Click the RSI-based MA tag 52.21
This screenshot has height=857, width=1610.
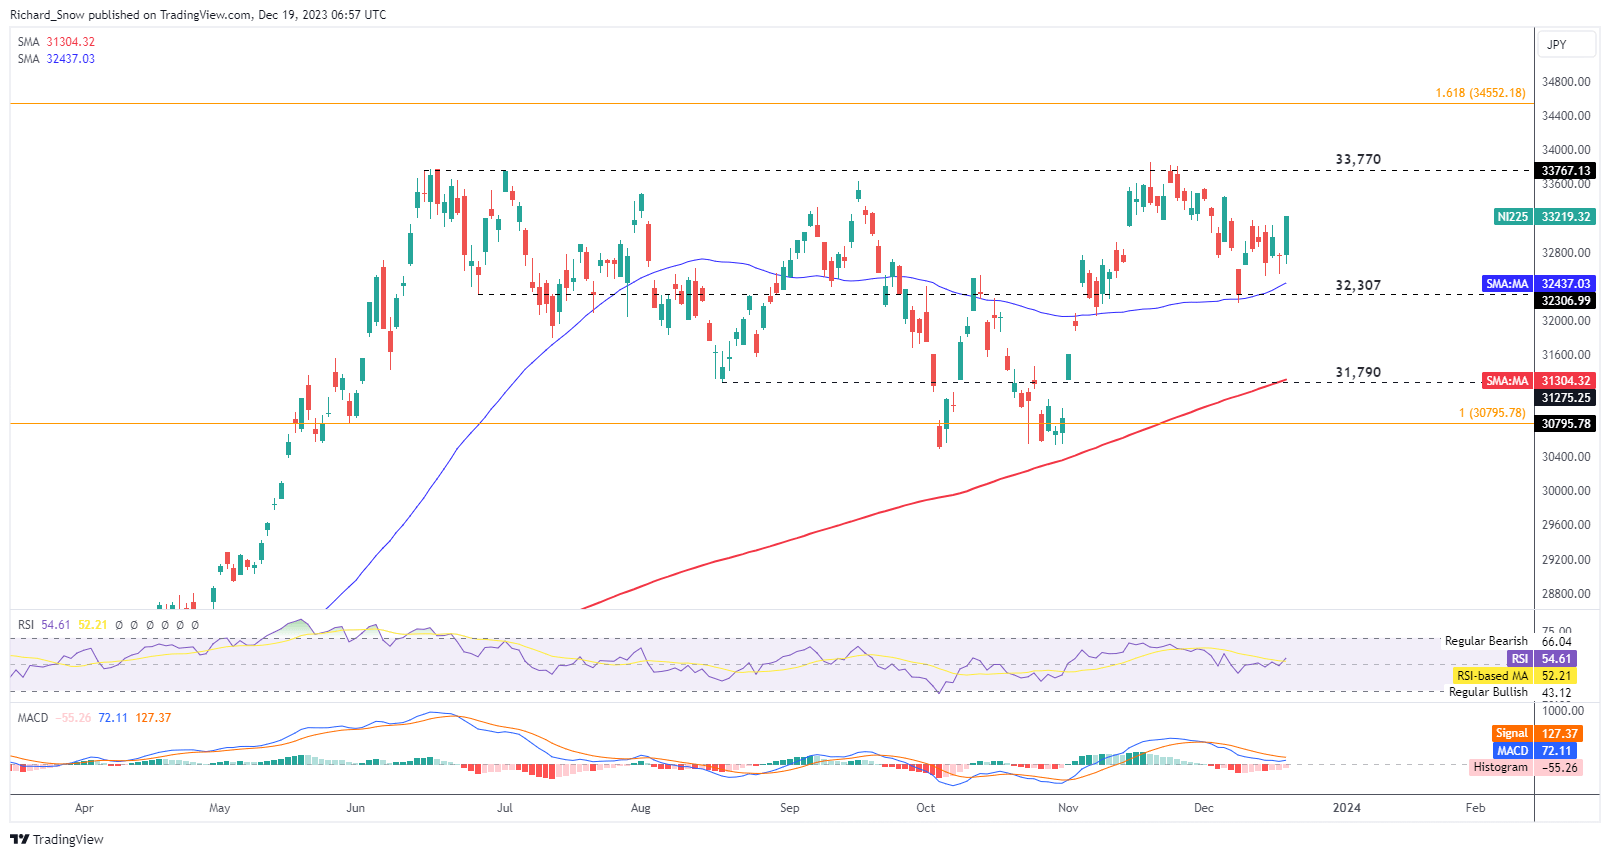pyautogui.click(x=1516, y=676)
